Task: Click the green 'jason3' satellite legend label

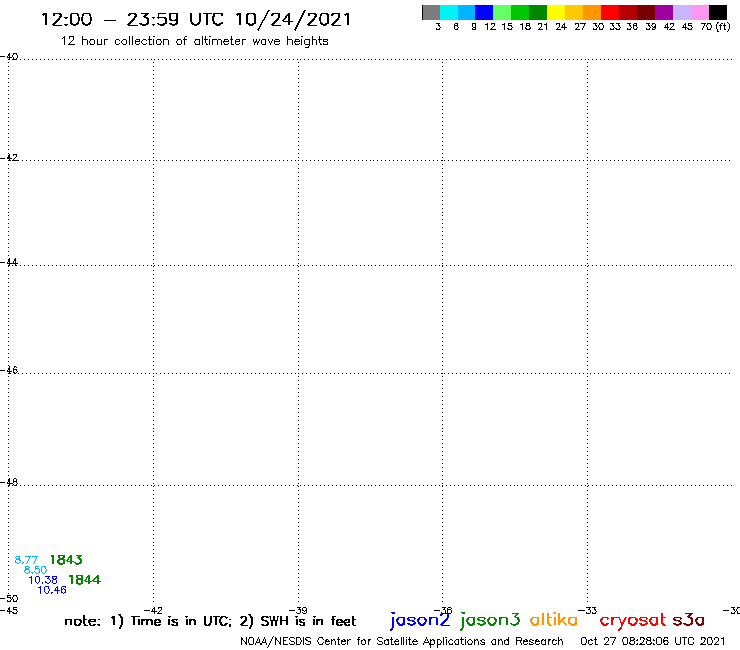Action: (490, 620)
